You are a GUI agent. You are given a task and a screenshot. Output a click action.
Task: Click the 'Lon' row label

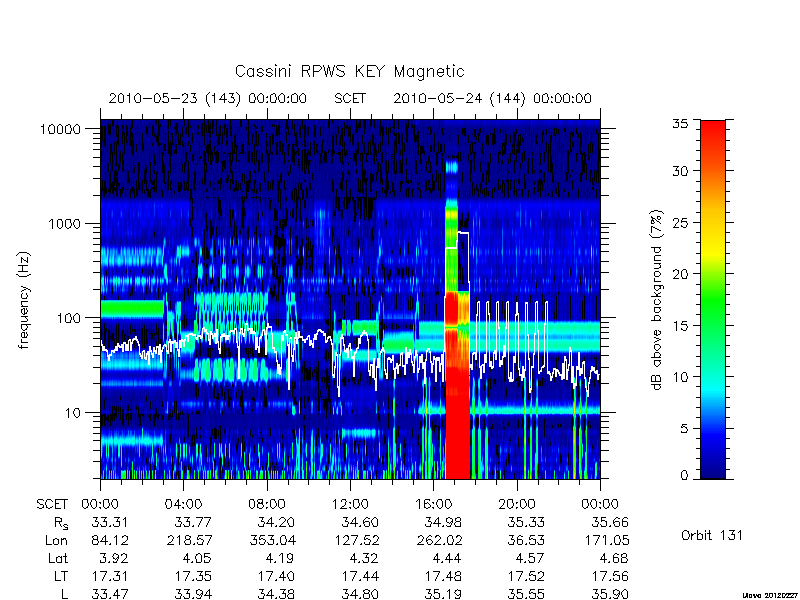tap(56, 540)
